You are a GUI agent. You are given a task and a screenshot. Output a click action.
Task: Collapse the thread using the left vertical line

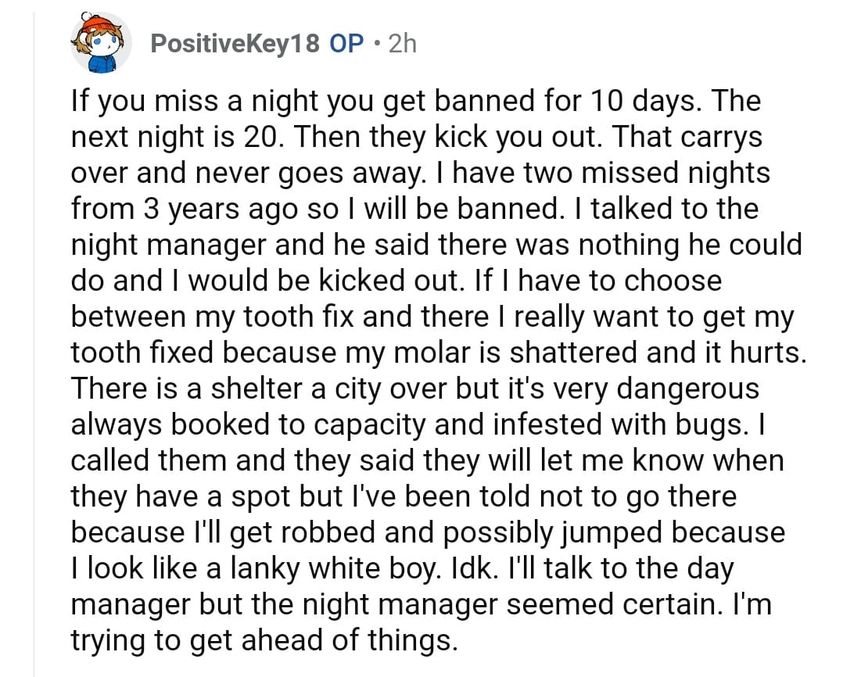tap(34, 344)
